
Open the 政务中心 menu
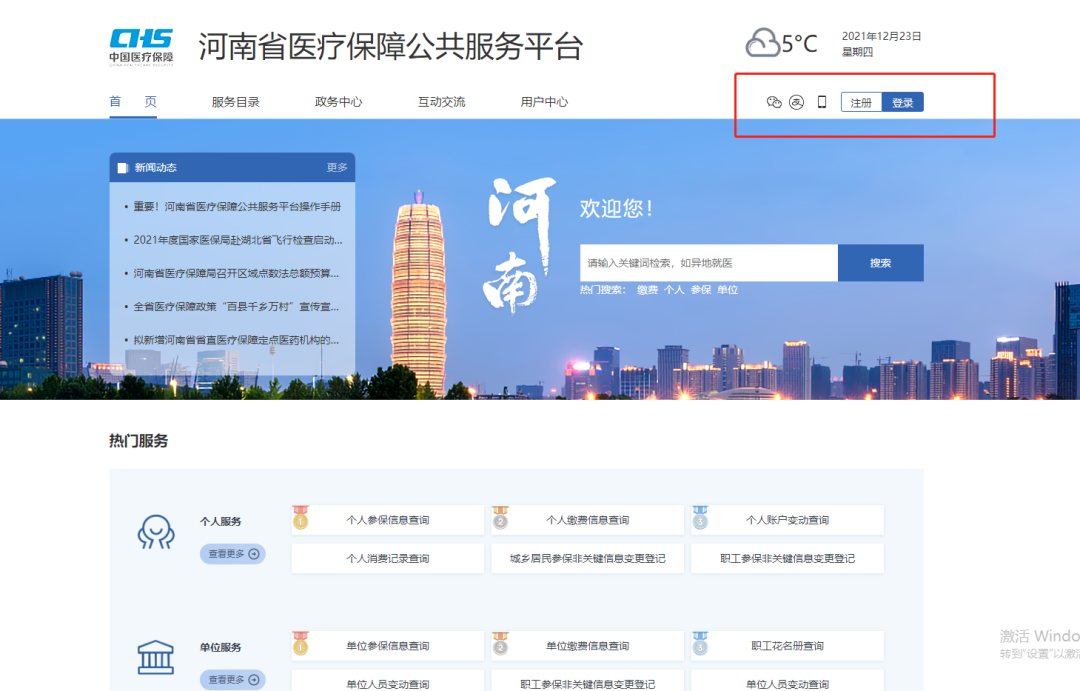click(338, 101)
